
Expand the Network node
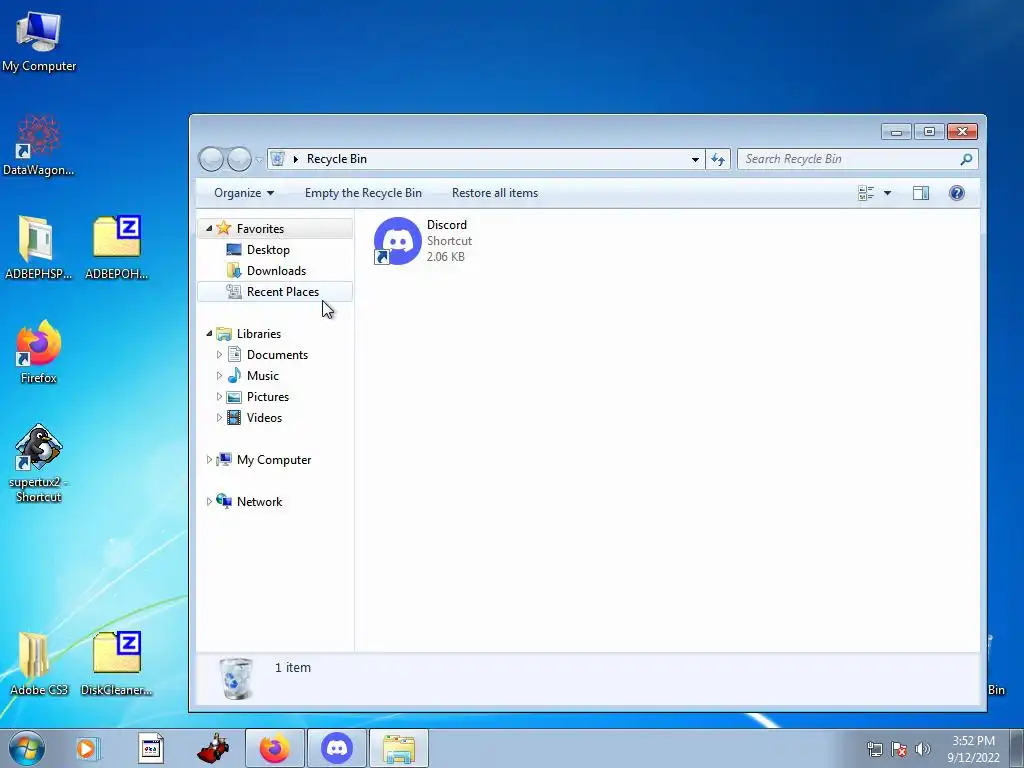point(209,502)
